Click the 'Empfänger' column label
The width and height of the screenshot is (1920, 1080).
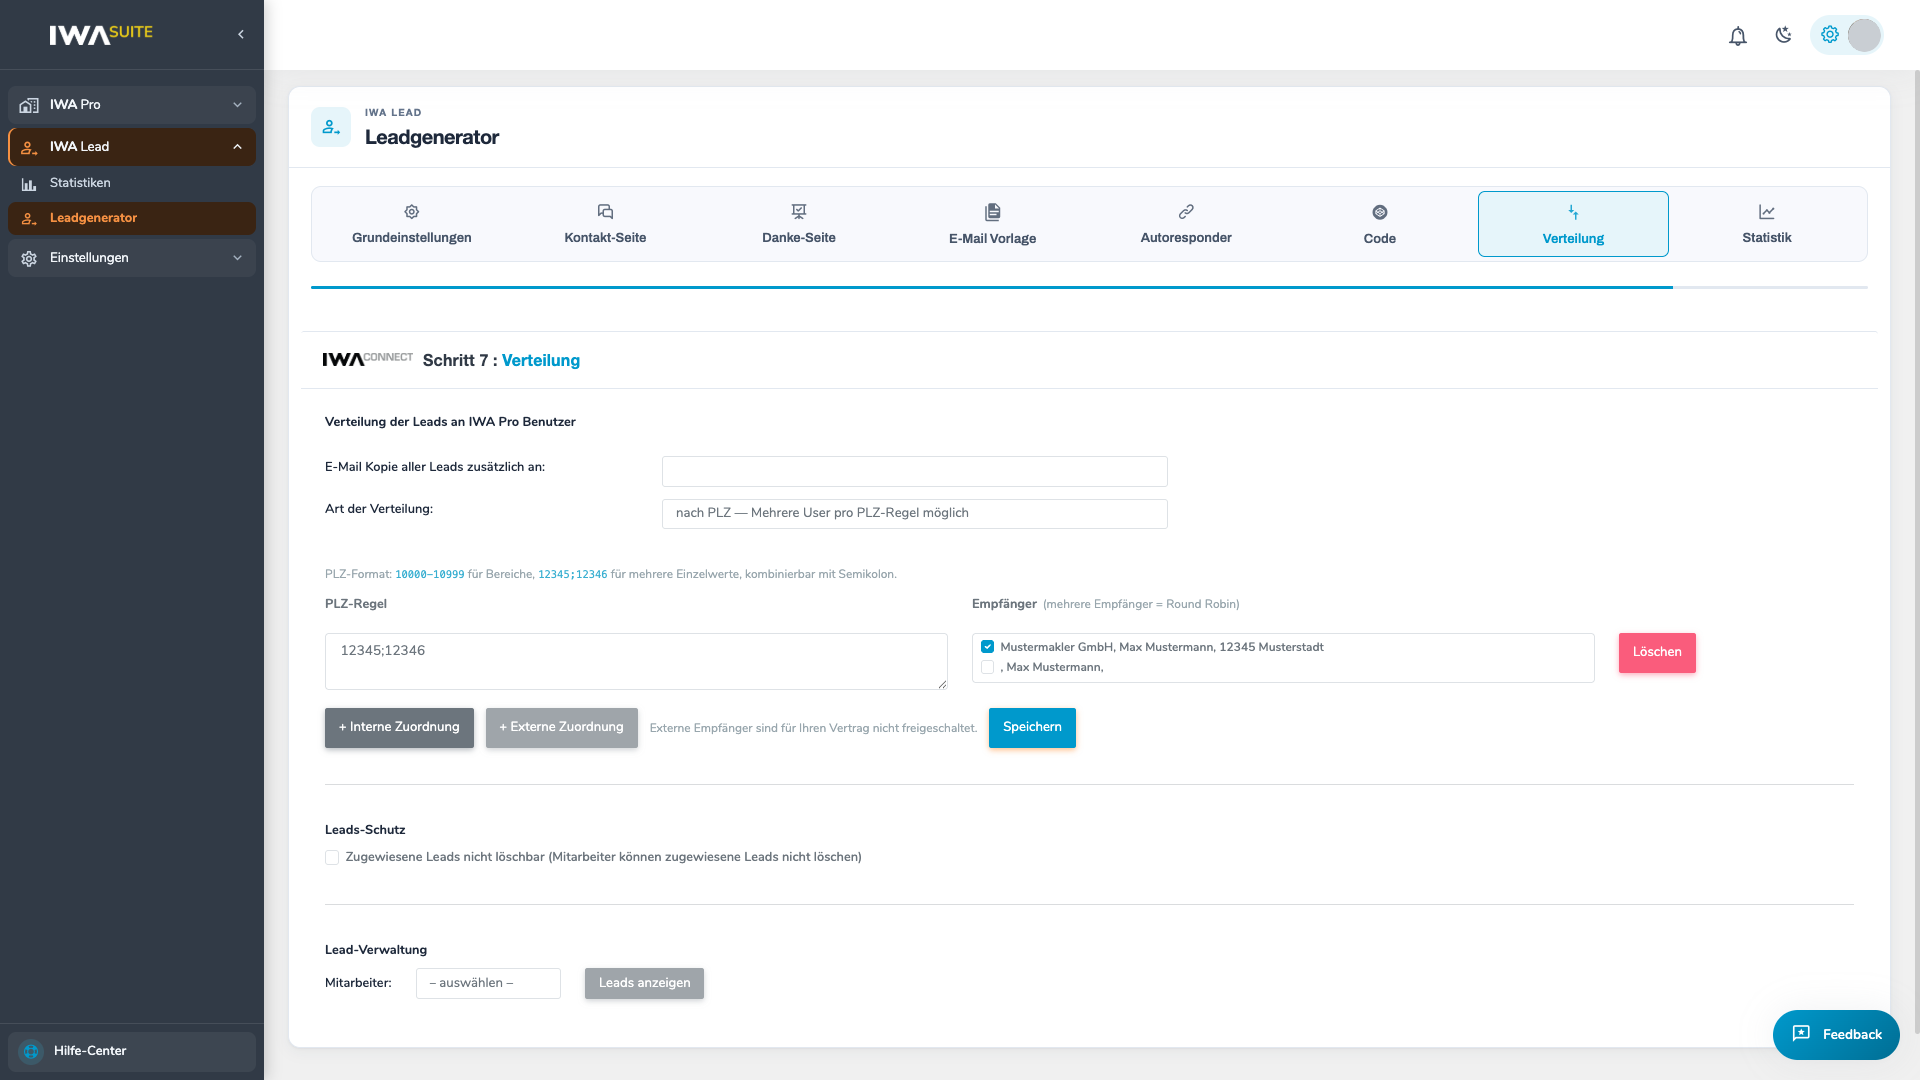[x=1004, y=604]
